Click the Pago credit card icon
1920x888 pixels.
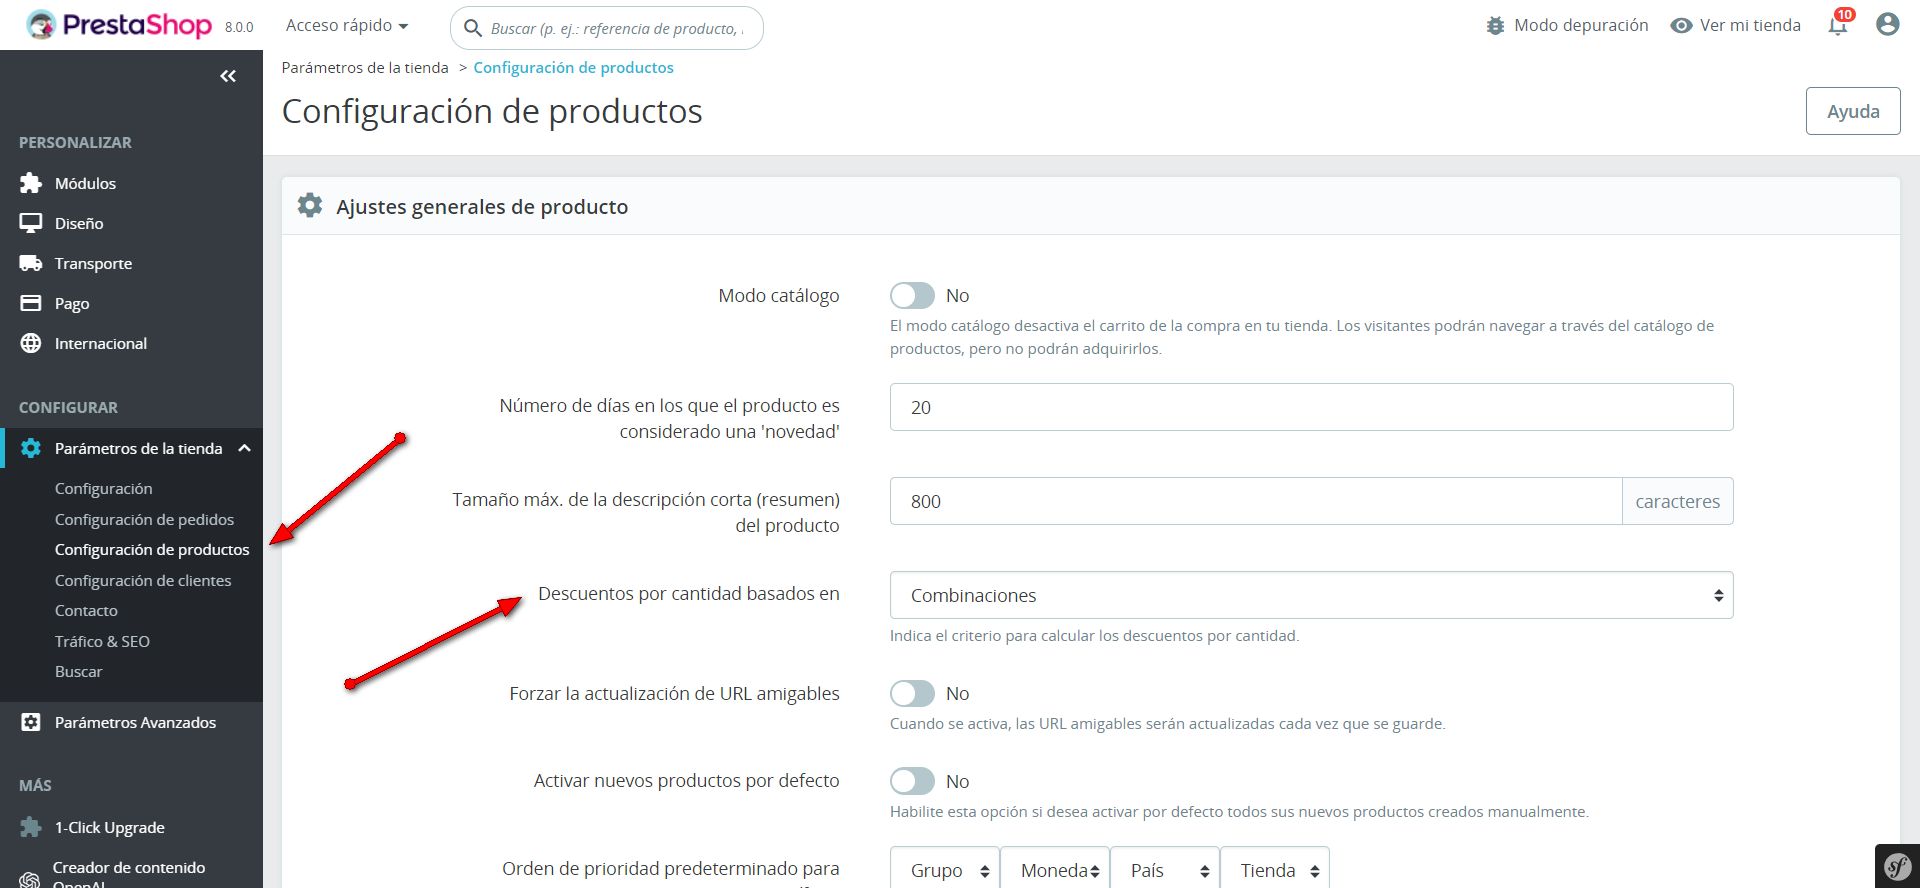(x=31, y=303)
